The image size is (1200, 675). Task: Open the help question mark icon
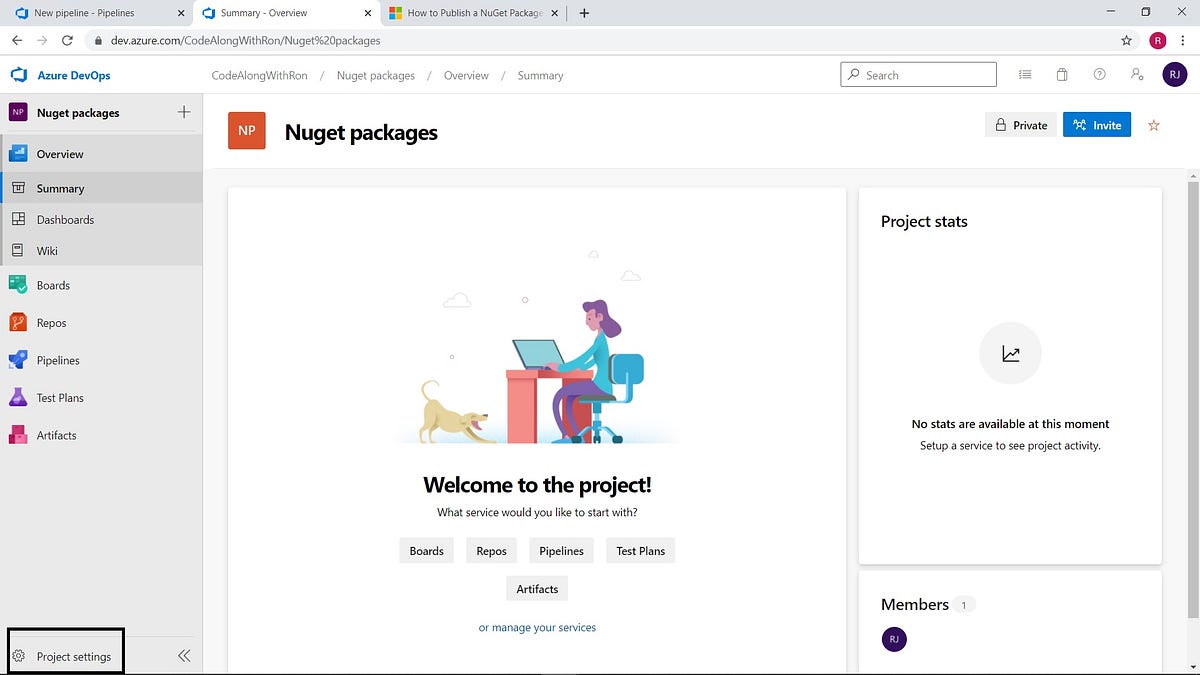[x=1100, y=75]
